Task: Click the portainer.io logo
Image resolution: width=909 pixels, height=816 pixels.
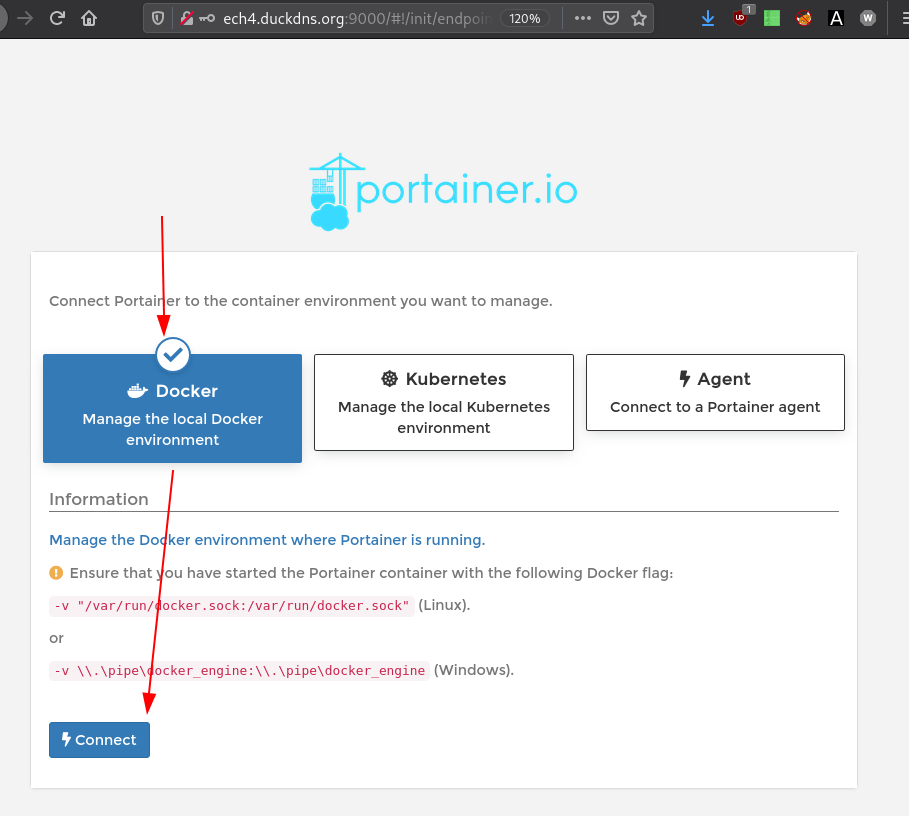Action: [443, 191]
